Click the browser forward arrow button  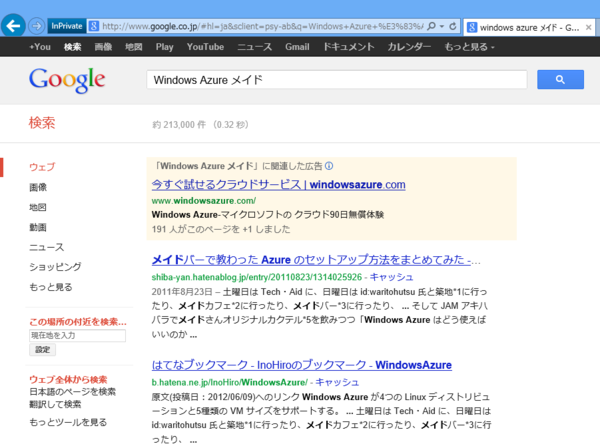pos(36,26)
